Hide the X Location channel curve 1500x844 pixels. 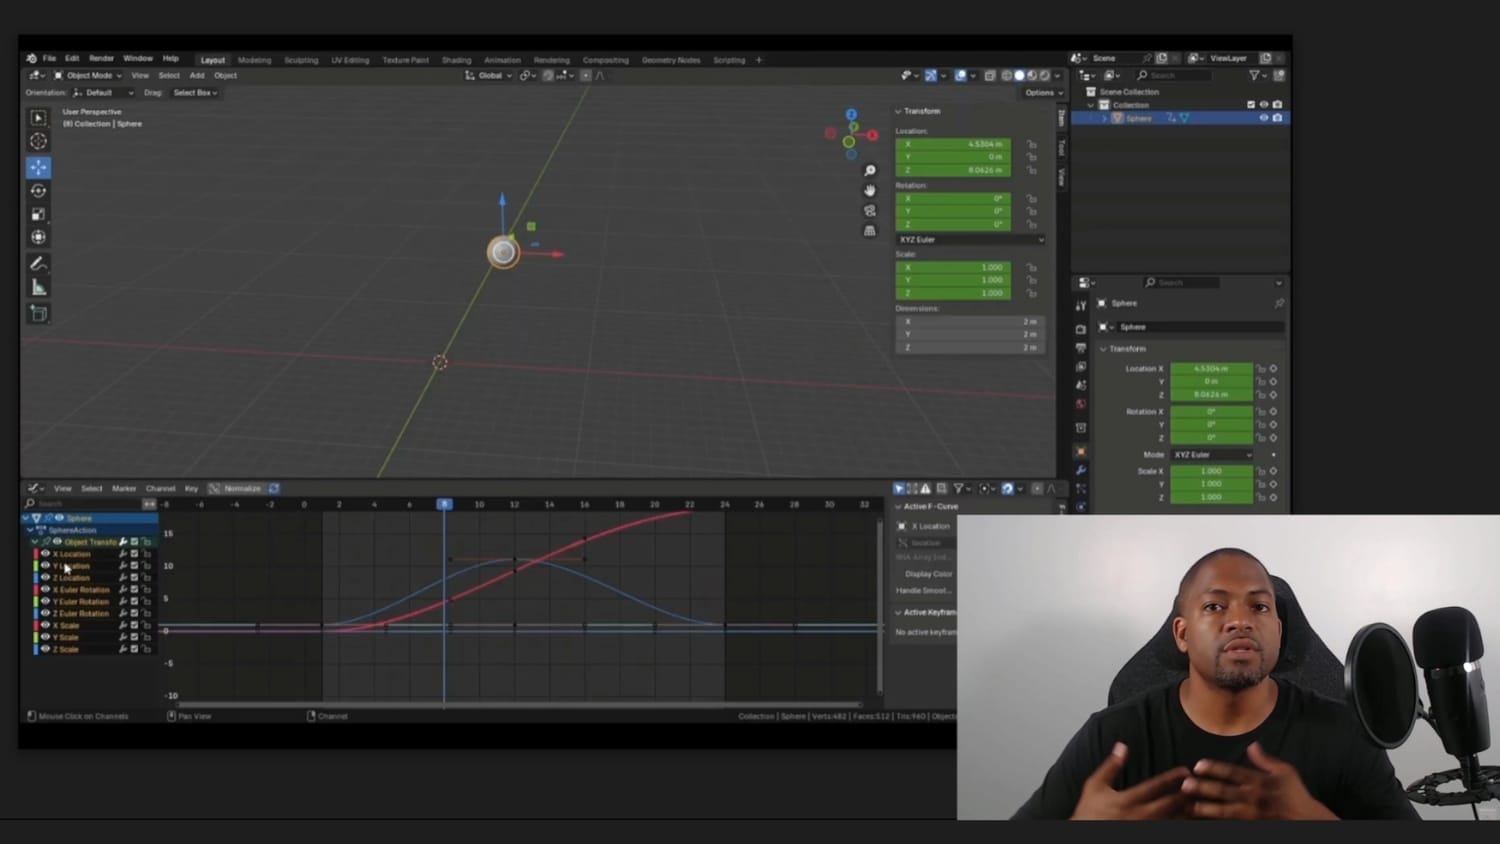click(45, 553)
